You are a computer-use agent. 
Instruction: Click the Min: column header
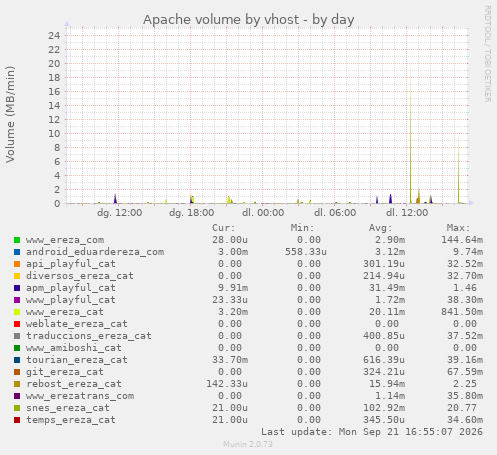(302, 228)
